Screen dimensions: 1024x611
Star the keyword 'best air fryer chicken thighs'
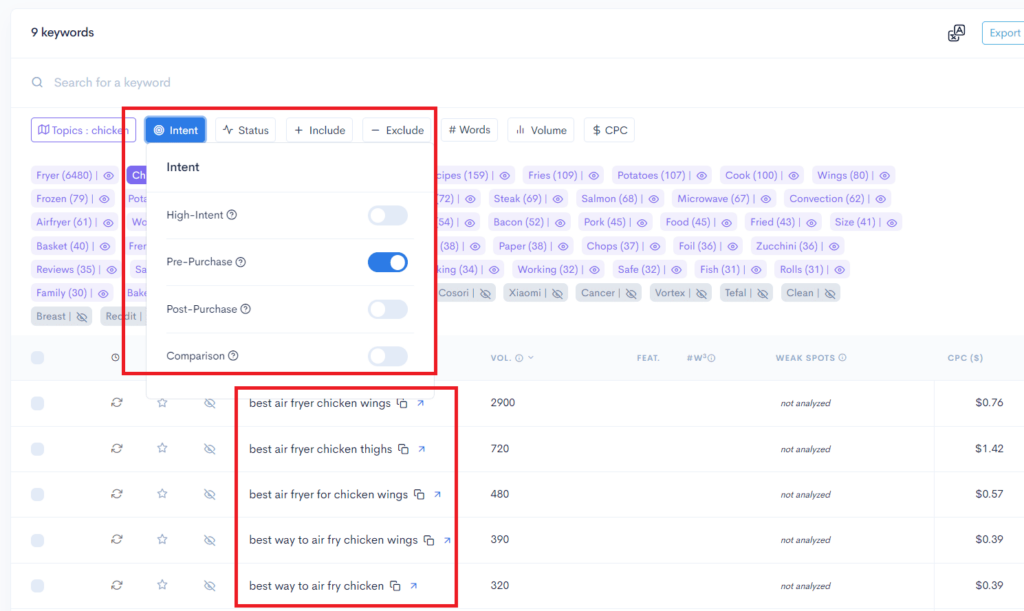162,448
